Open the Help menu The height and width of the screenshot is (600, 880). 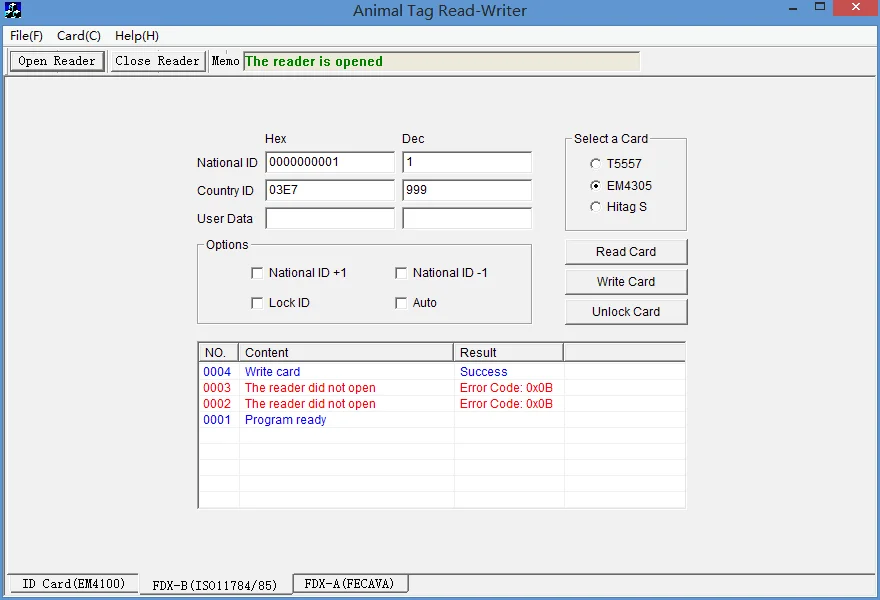tap(136, 35)
